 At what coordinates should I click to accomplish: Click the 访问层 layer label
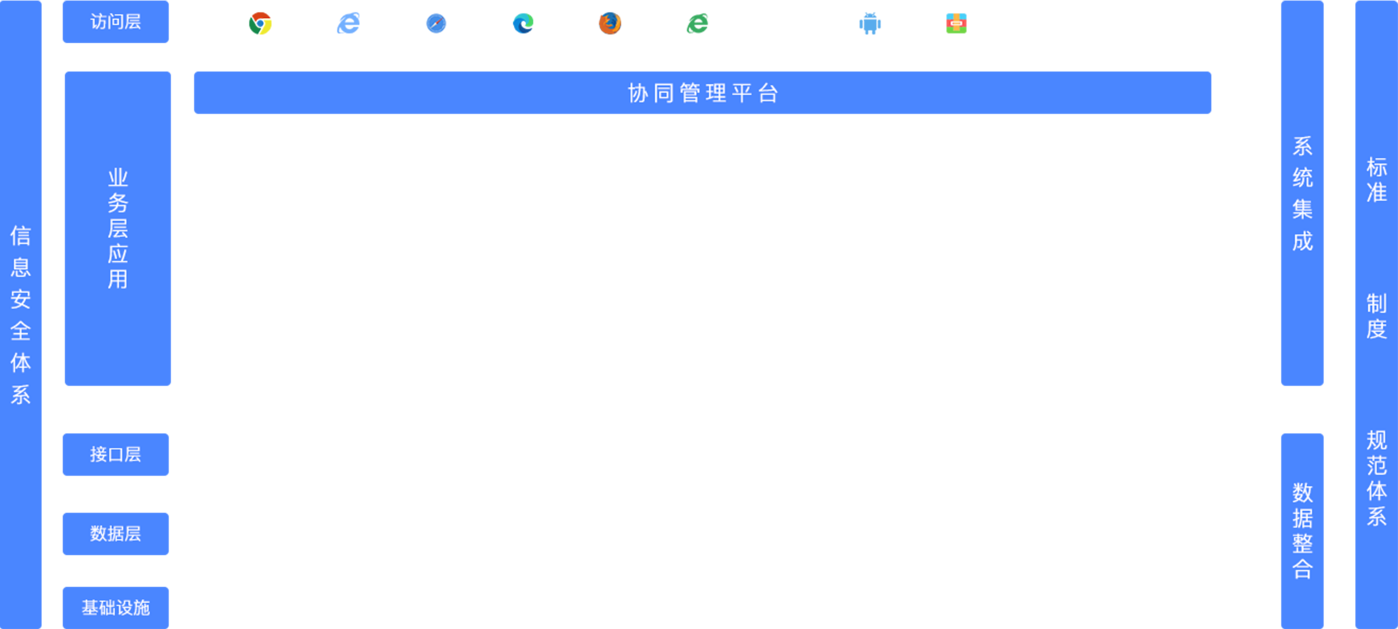(116, 22)
